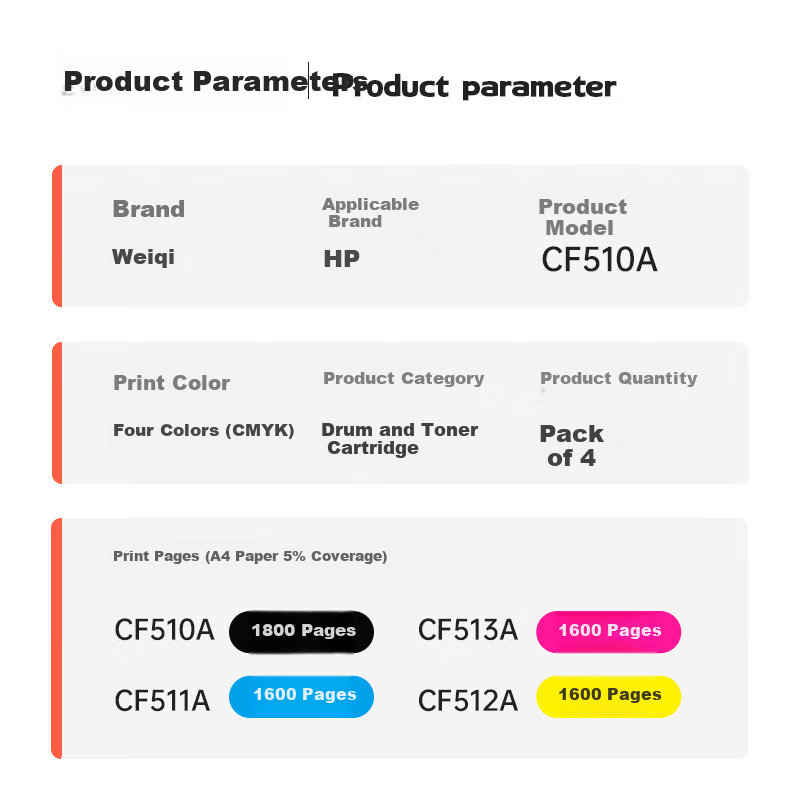Select the CF513A model label
The height and width of the screenshot is (800, 800).
[x=468, y=630]
